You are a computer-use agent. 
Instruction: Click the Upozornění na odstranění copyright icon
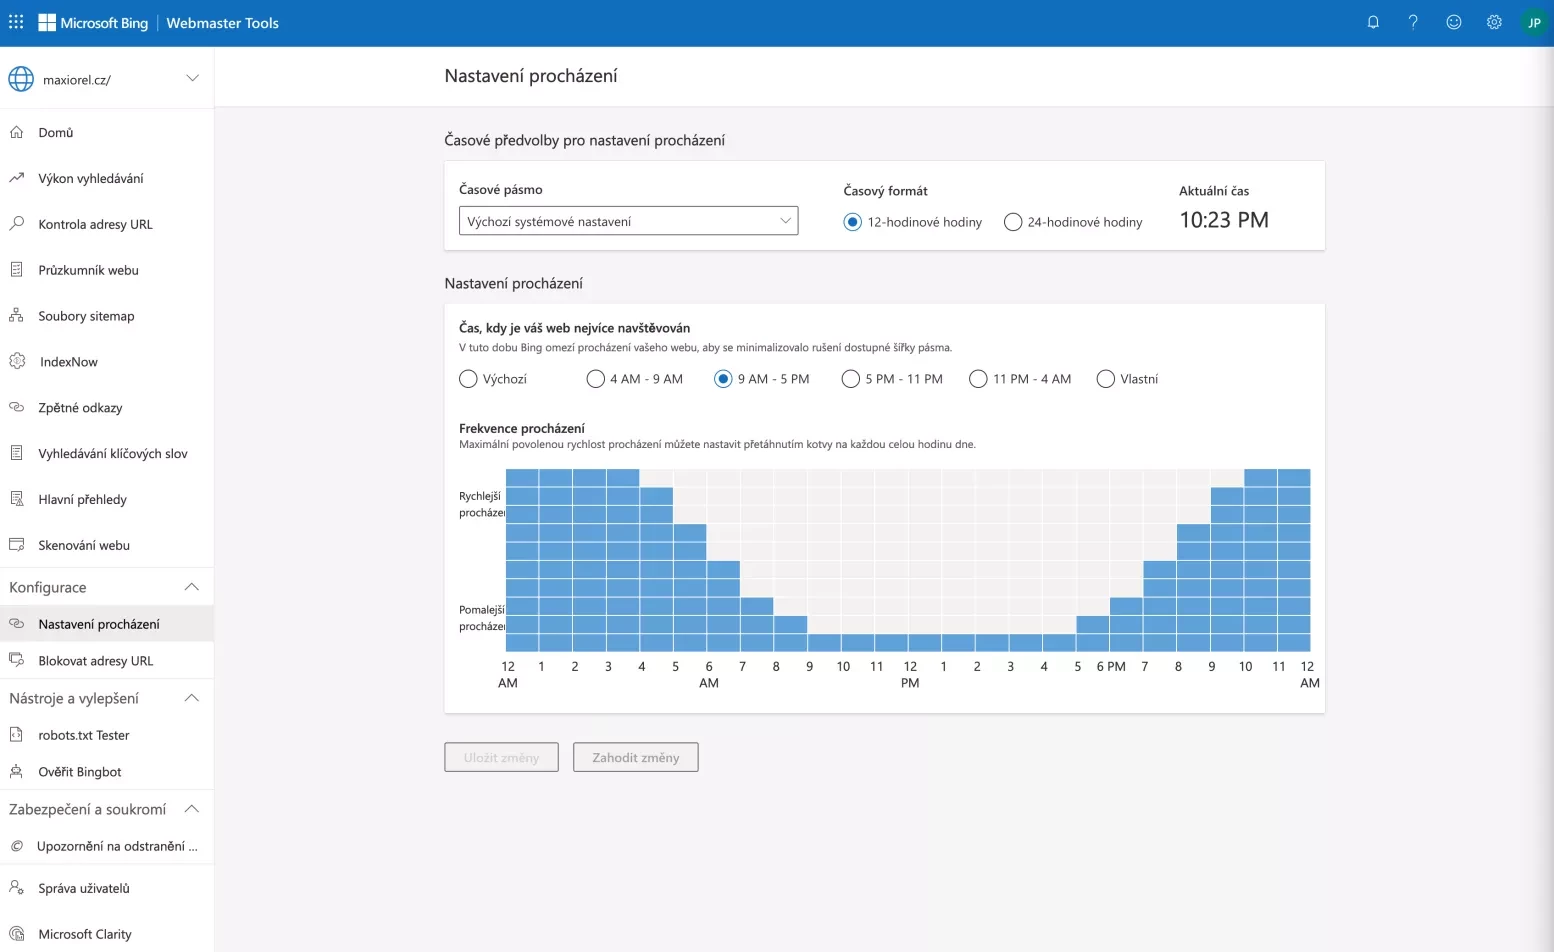(17, 846)
